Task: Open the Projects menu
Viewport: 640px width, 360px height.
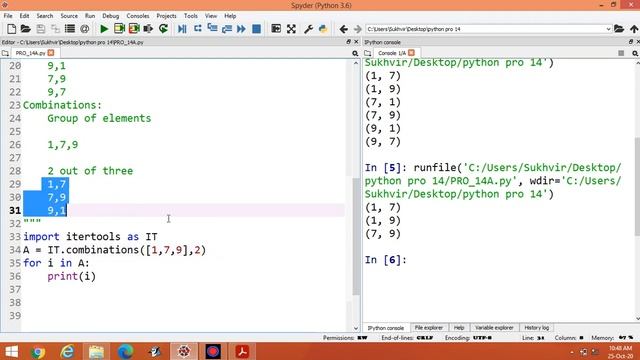Action: (167, 16)
